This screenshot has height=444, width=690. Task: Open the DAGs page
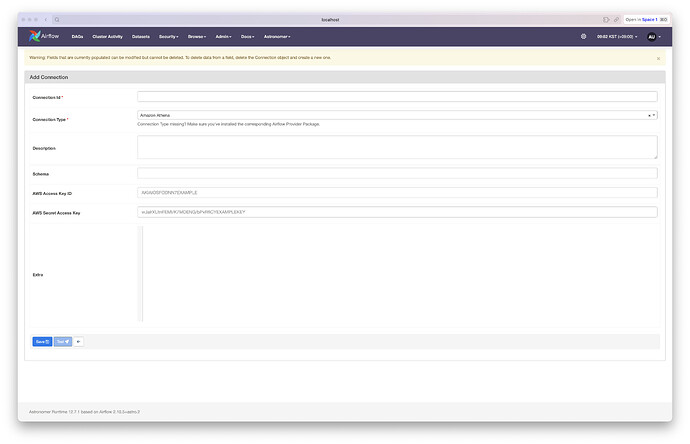pos(77,37)
